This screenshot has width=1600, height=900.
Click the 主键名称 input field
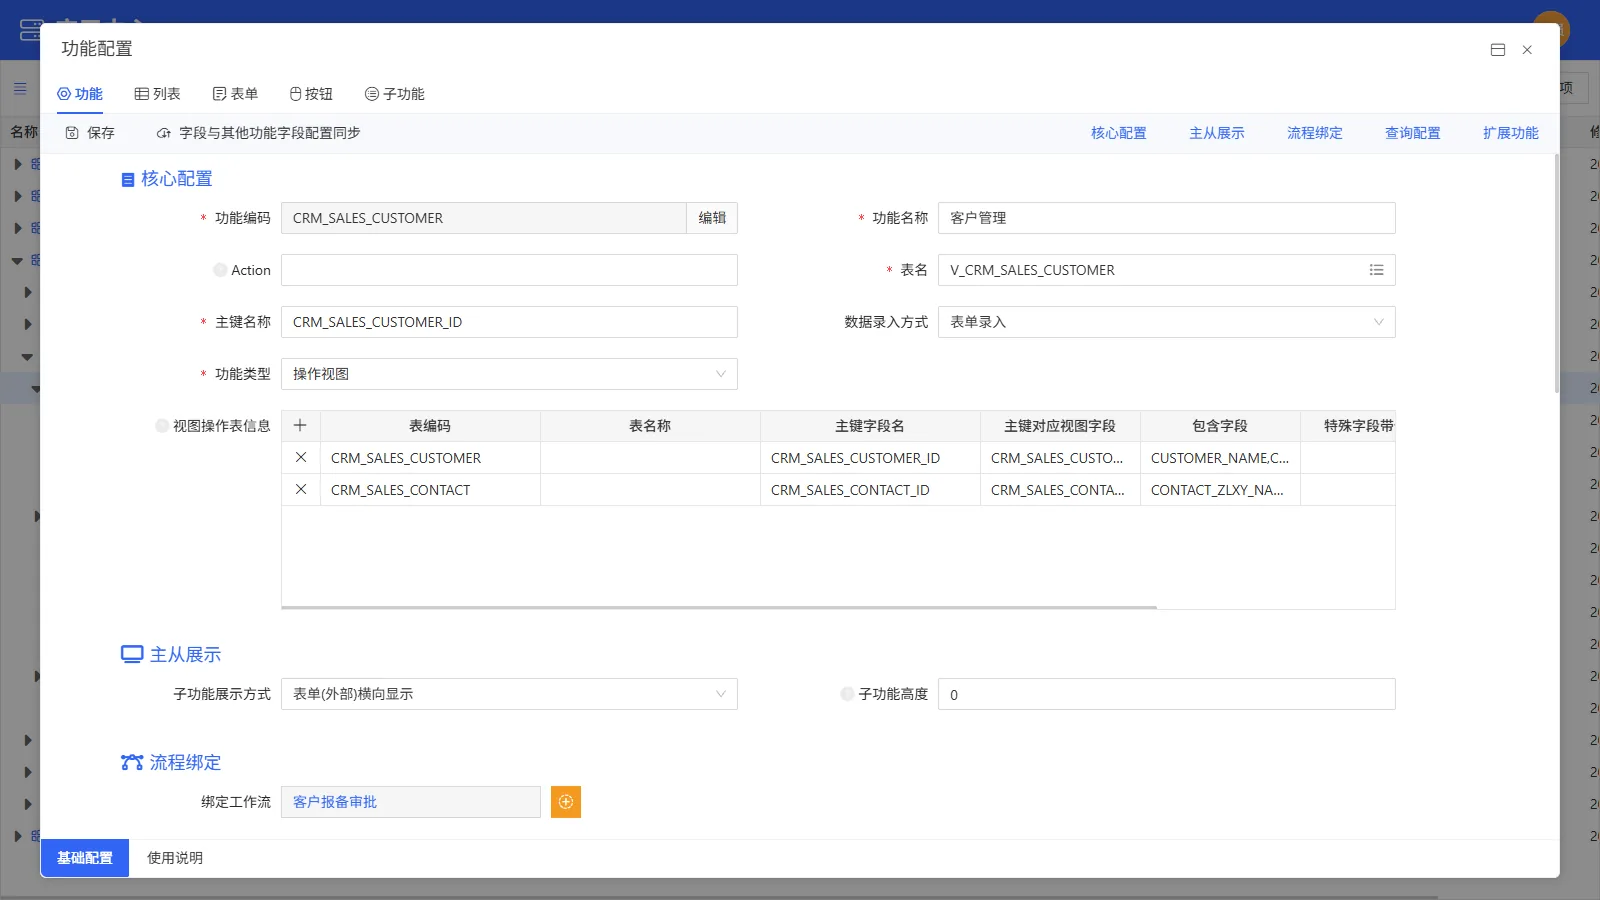click(x=509, y=322)
